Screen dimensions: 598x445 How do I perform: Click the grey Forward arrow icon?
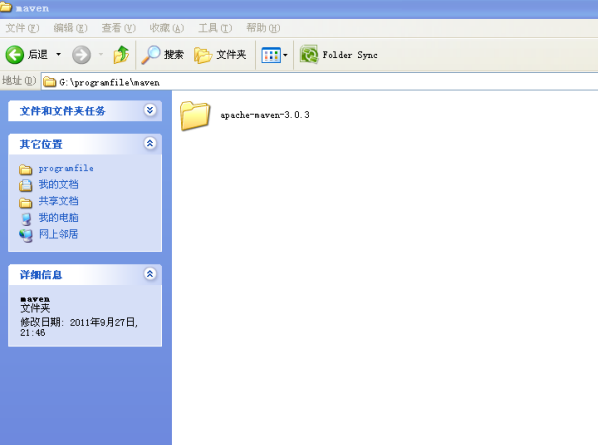click(81, 55)
